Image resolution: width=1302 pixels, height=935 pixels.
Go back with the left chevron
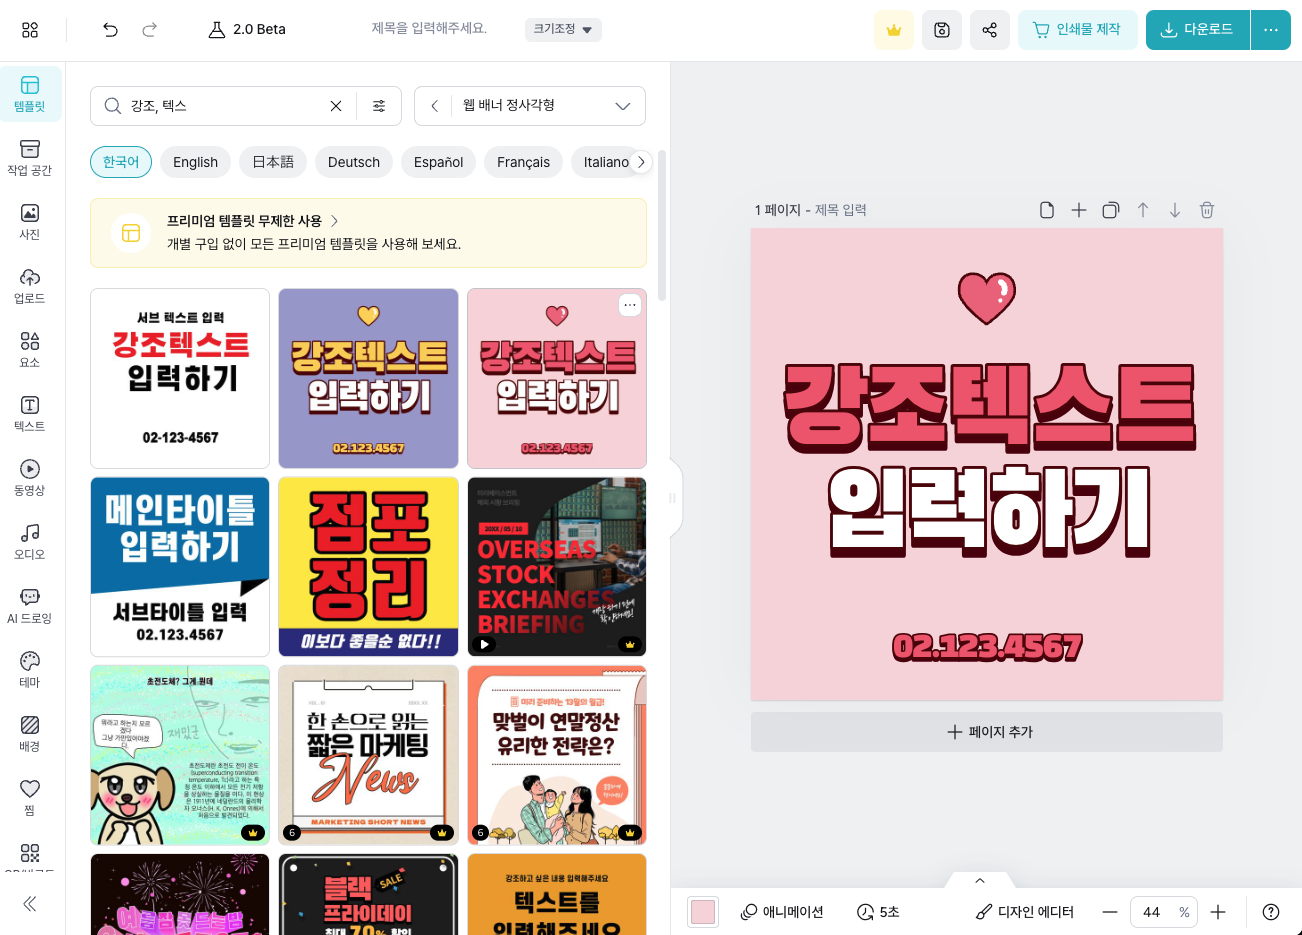point(434,106)
